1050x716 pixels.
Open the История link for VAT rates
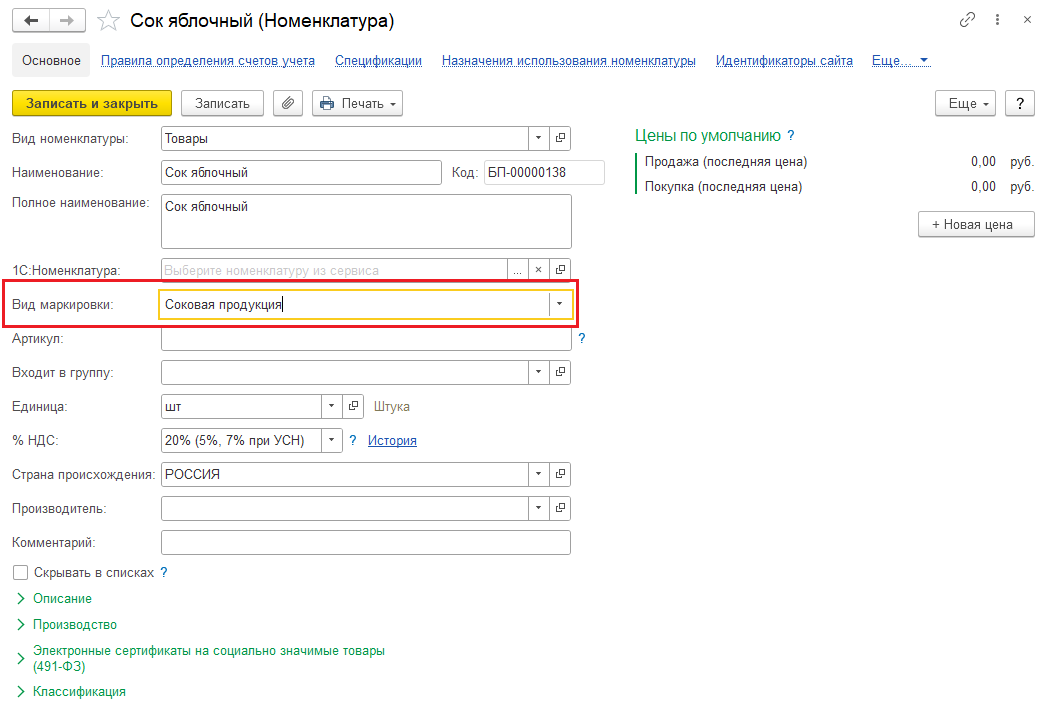click(x=392, y=440)
